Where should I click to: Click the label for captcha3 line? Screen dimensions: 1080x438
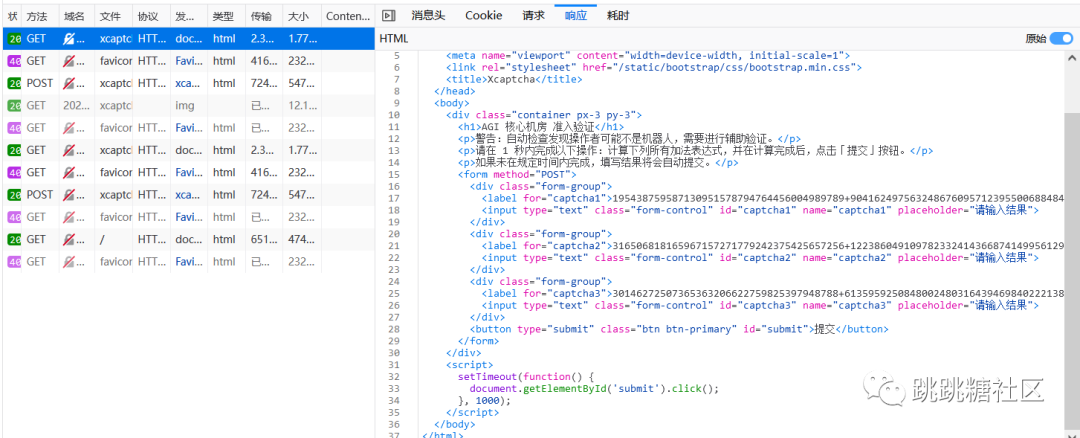773,293
